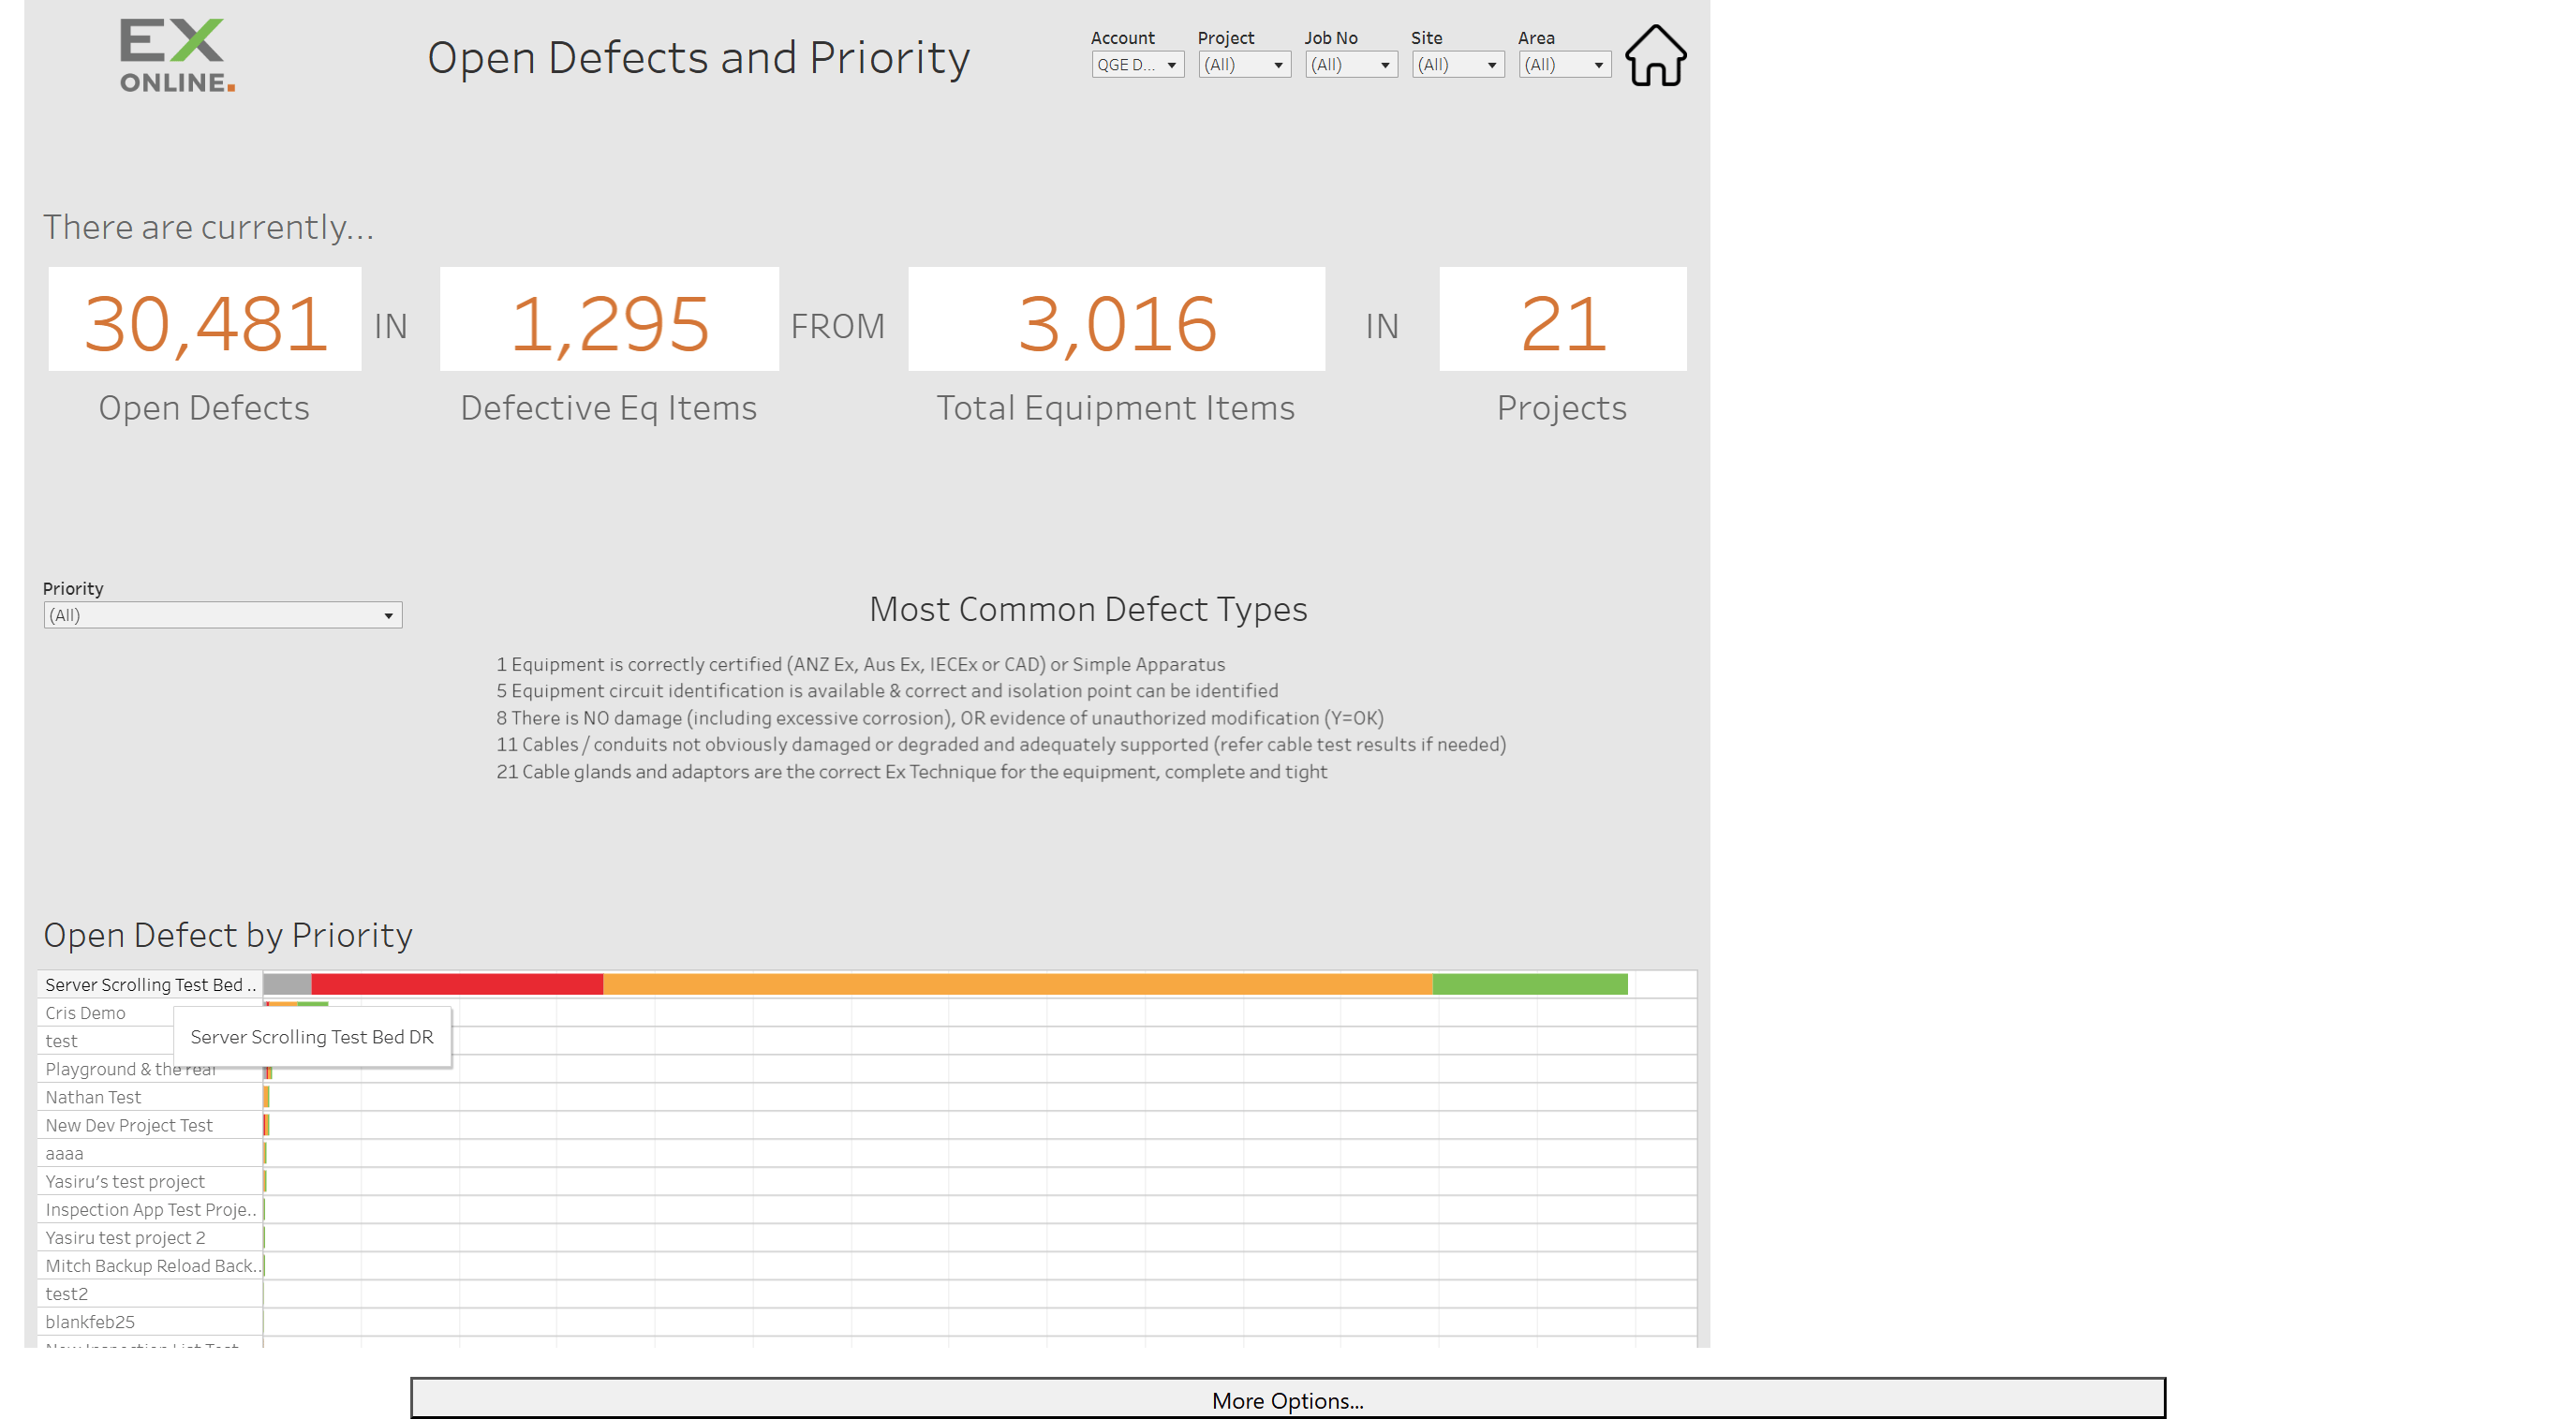2576x1419 pixels.
Task: Open the Area filter dropdown
Action: [x=1565, y=65]
